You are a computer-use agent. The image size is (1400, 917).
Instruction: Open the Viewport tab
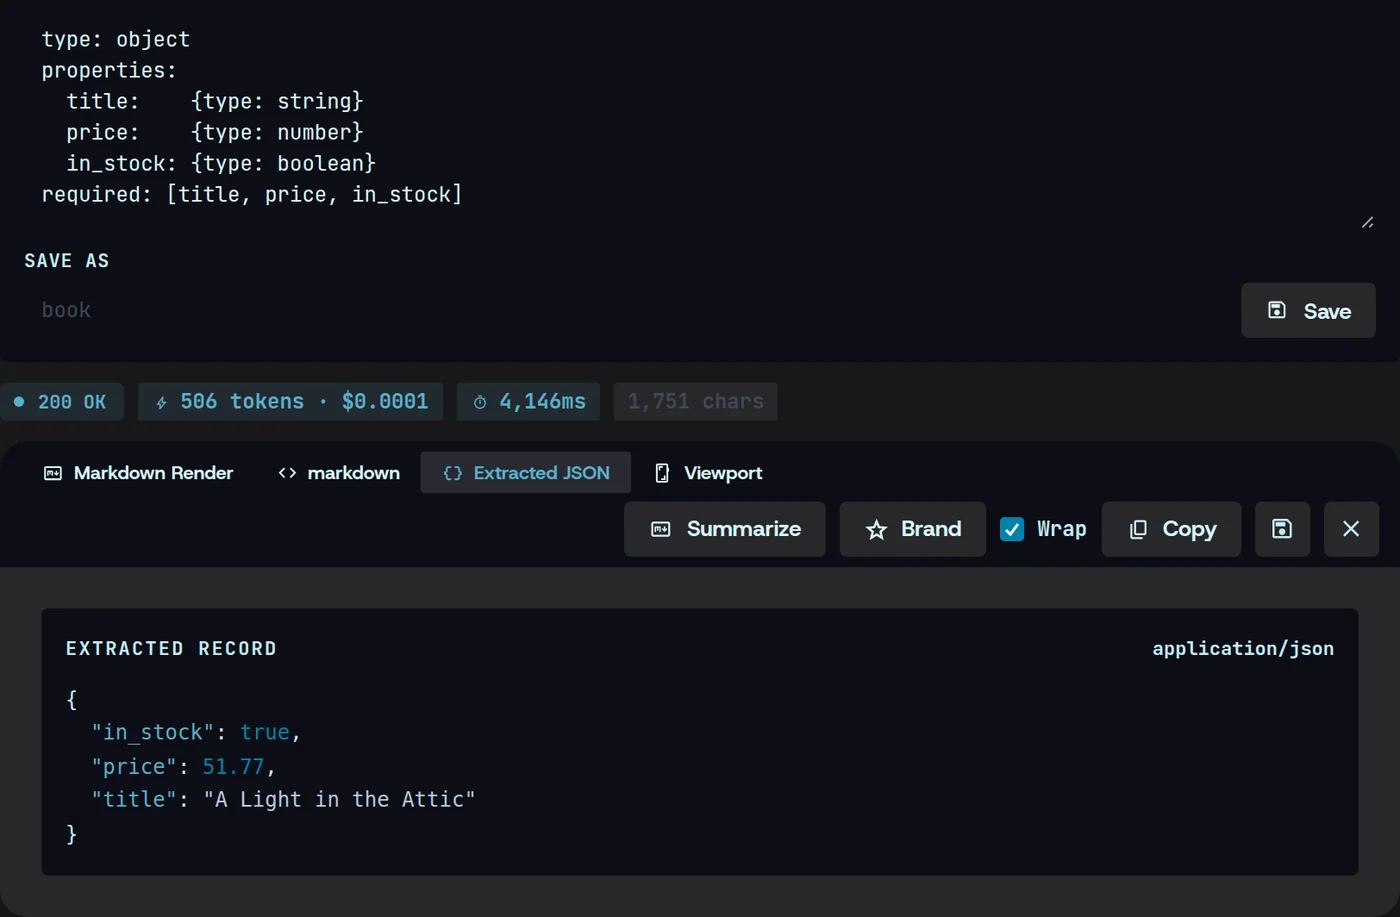[708, 473]
